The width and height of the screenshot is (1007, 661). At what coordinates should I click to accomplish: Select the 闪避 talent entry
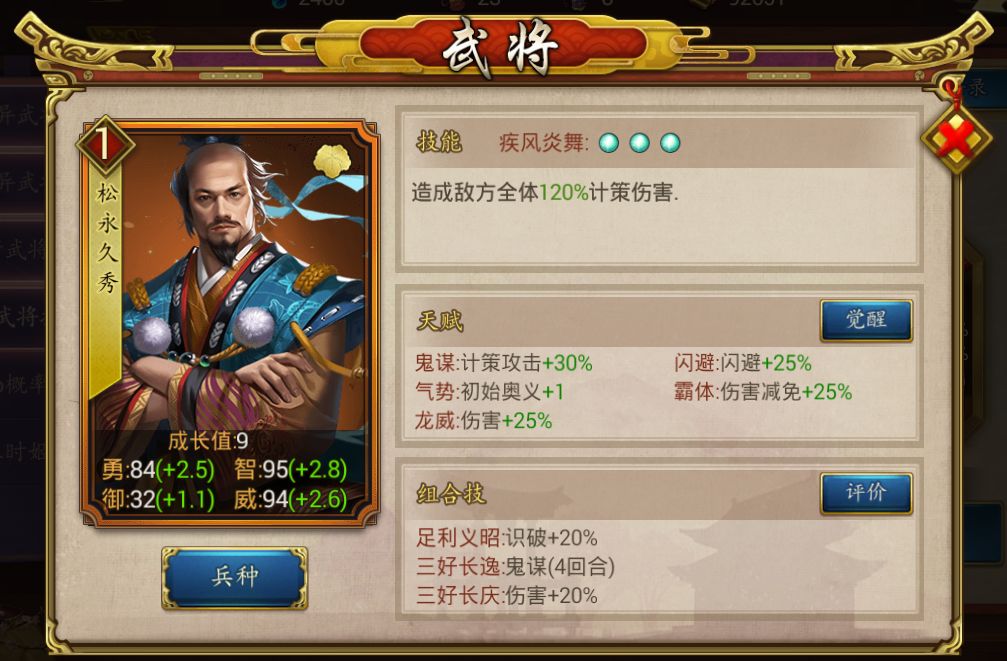[x=743, y=363]
